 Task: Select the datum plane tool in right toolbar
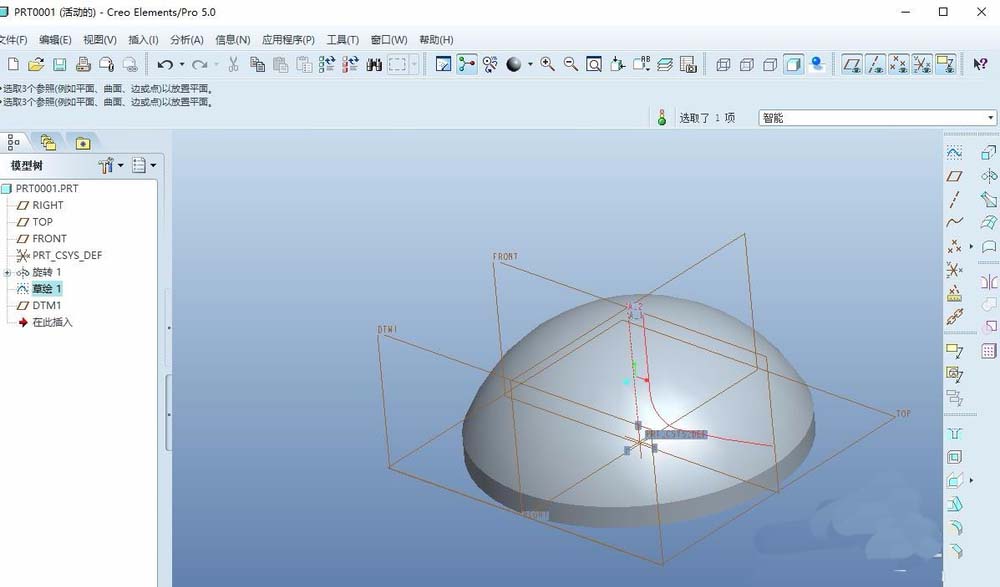click(954, 175)
